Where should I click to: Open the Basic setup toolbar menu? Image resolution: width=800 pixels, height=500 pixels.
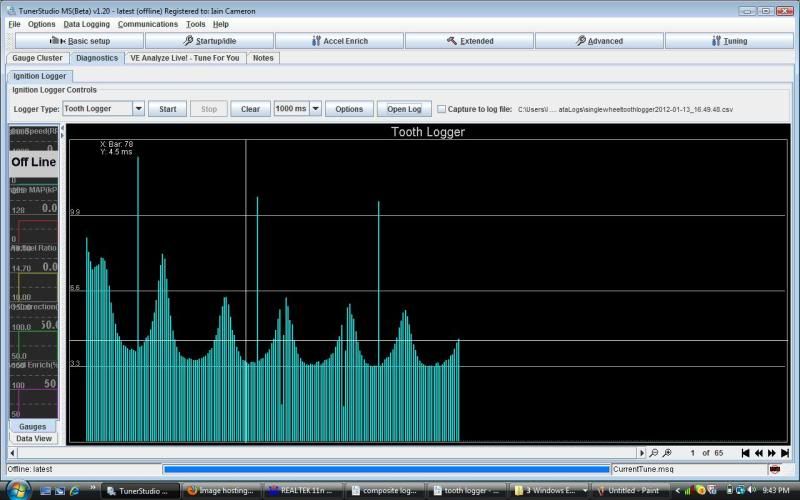pos(79,41)
